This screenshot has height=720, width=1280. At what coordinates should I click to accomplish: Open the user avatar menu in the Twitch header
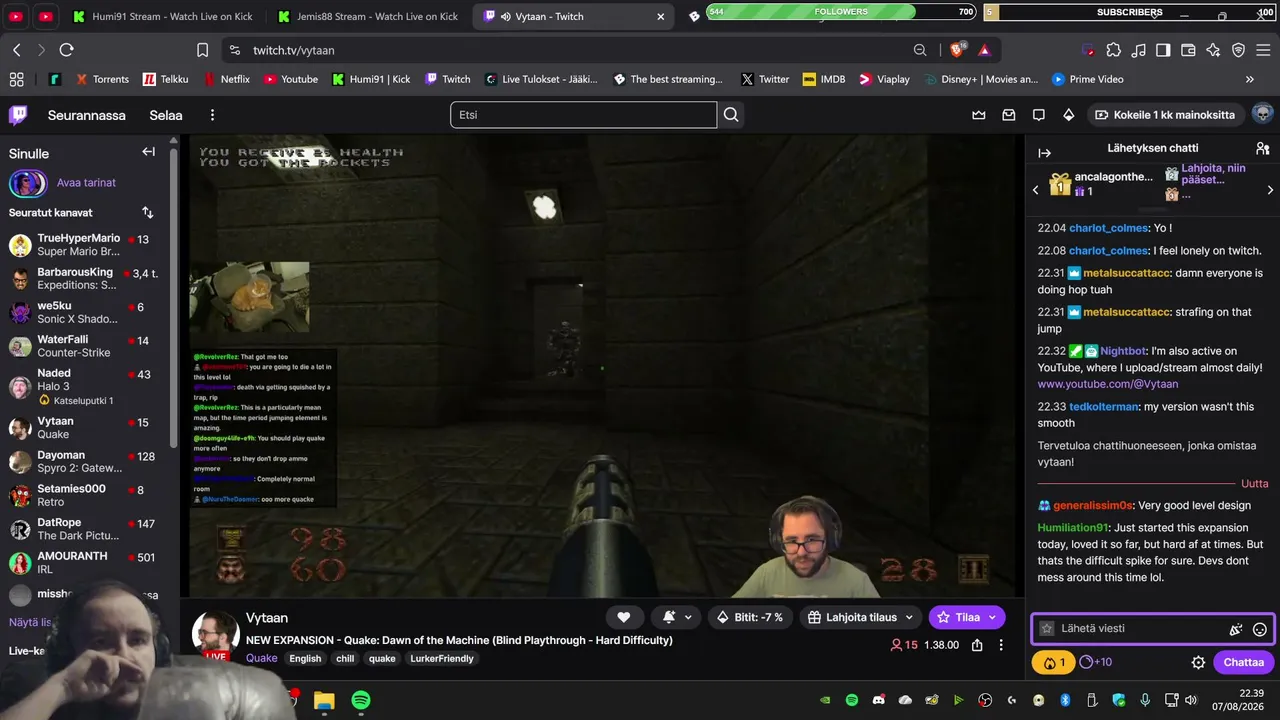coord(1262,114)
